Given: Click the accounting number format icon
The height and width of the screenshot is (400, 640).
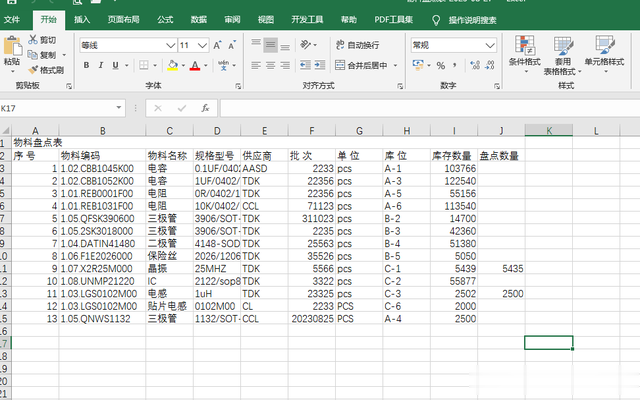Looking at the screenshot, I should [x=418, y=65].
